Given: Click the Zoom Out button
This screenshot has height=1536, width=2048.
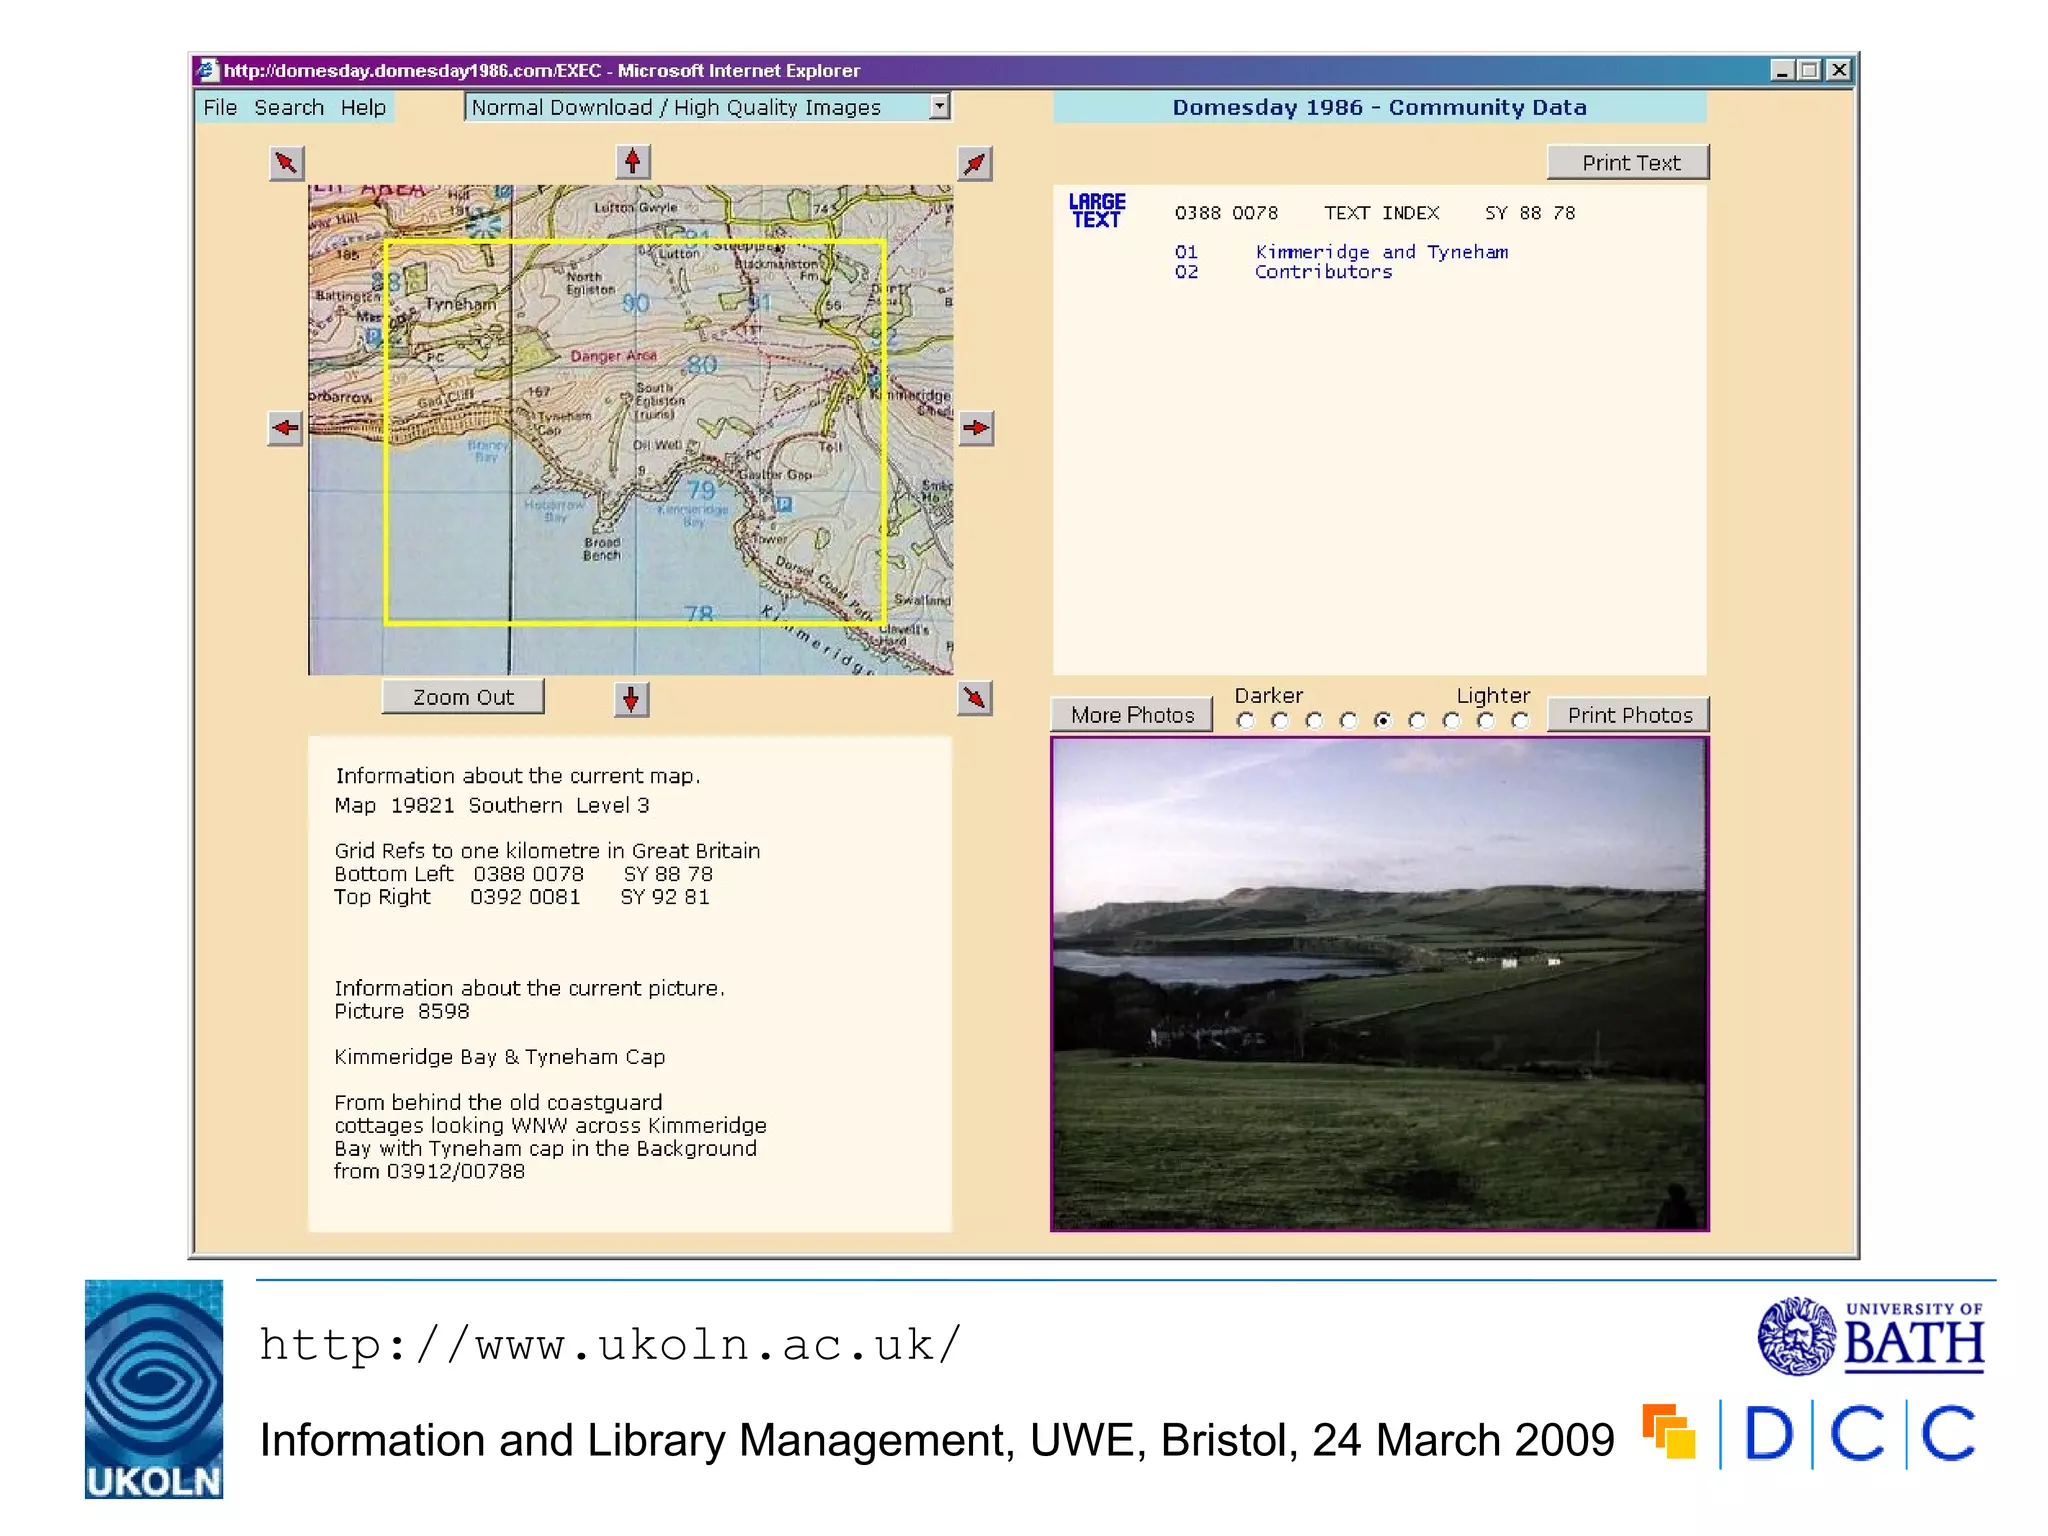Looking at the screenshot, I should [x=463, y=697].
